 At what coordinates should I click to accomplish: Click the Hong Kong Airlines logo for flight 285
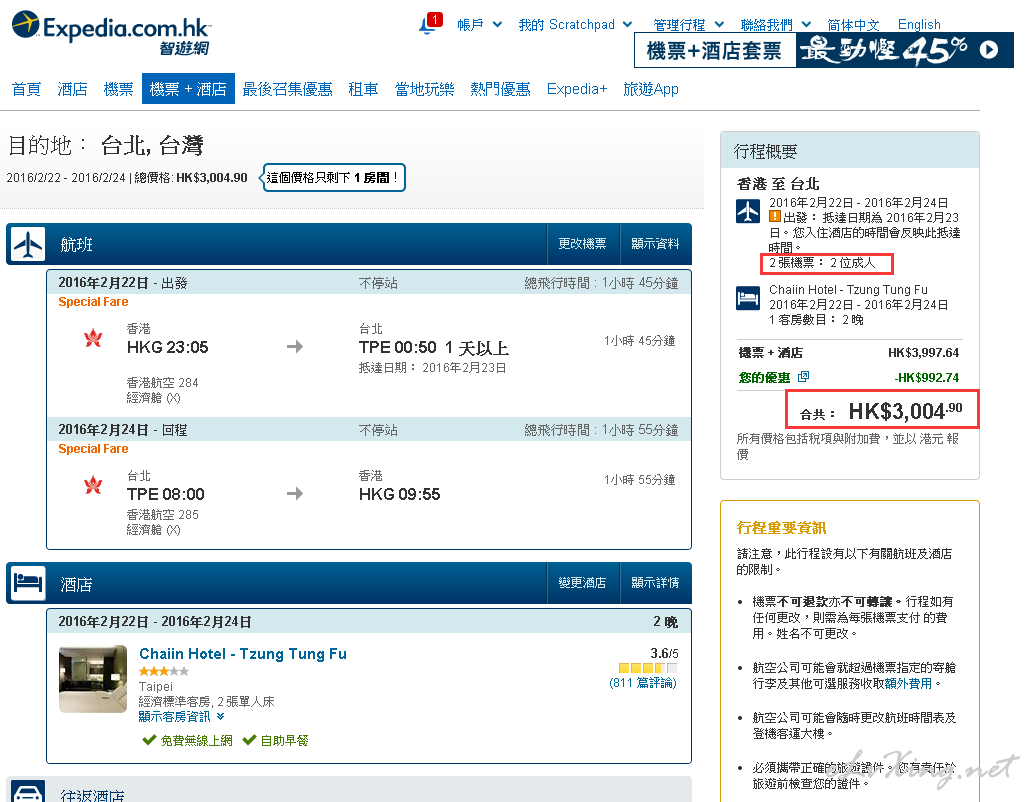(x=93, y=485)
